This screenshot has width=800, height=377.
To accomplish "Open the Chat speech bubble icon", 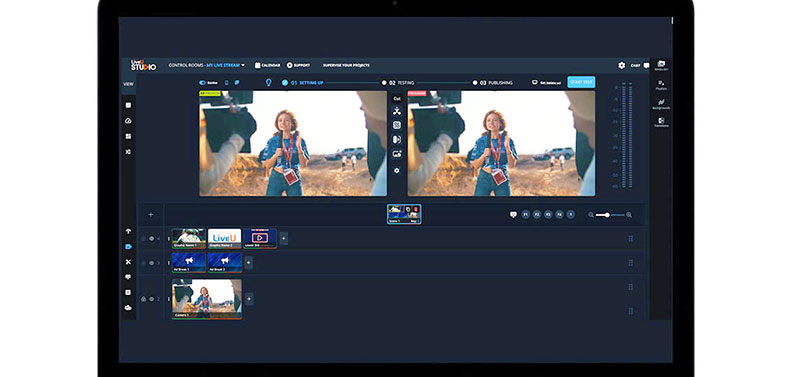I will point(646,65).
